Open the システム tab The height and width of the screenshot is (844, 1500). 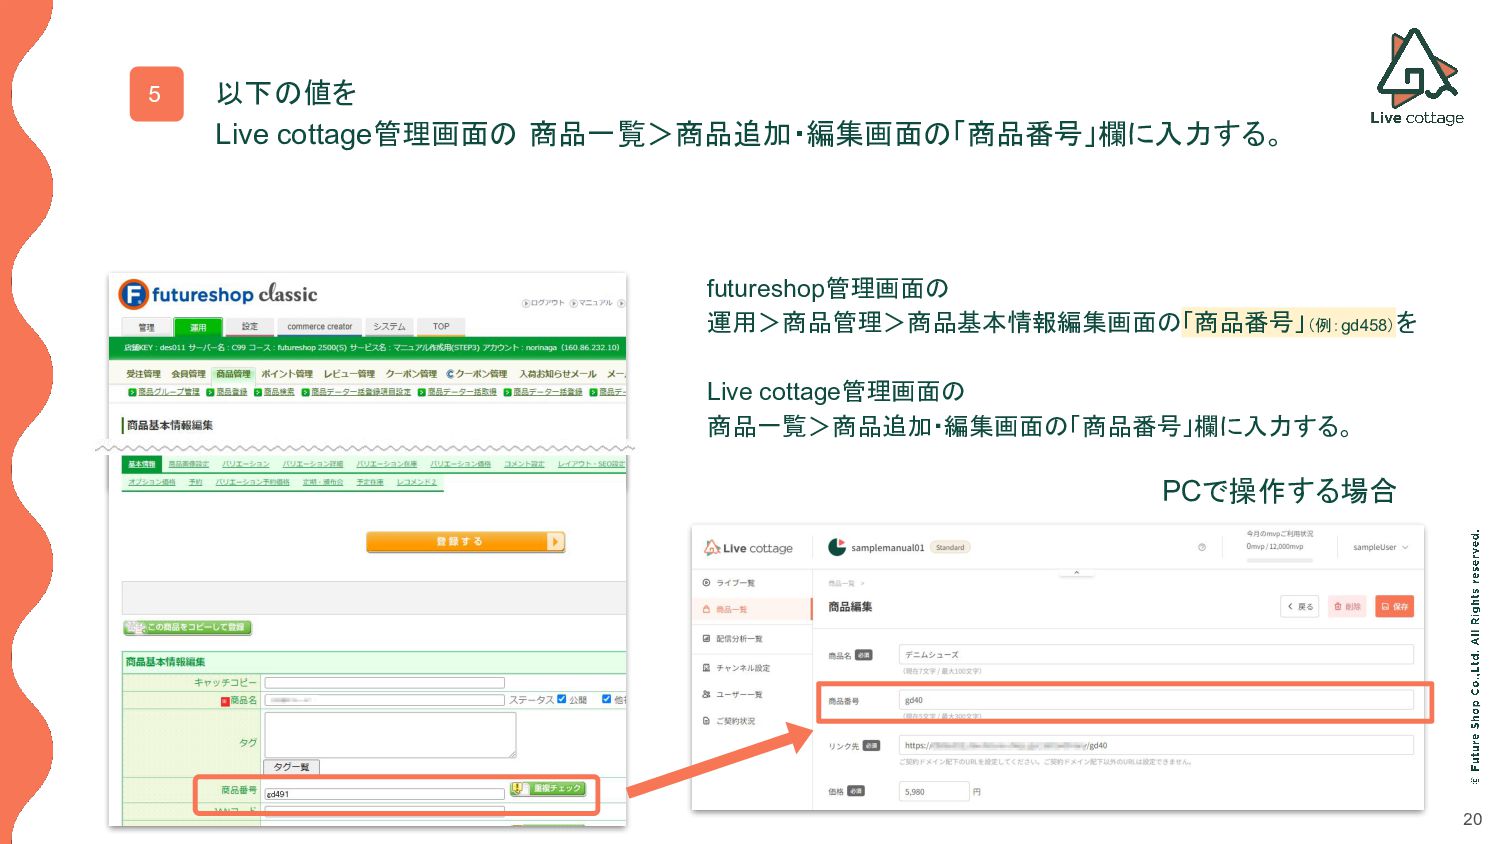coord(389,327)
